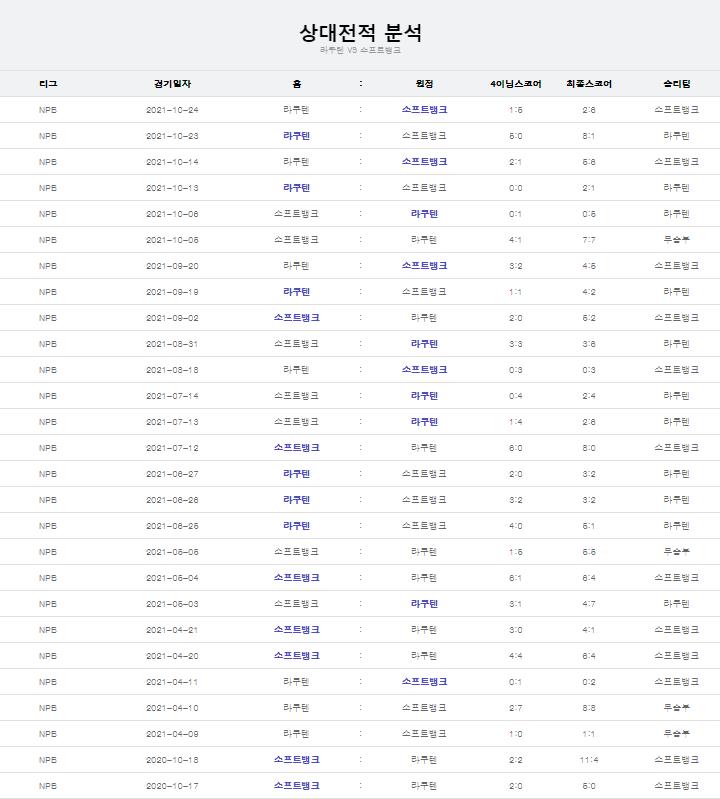Click 2:7 inning score in 2021-04-10 row

(x=516, y=708)
